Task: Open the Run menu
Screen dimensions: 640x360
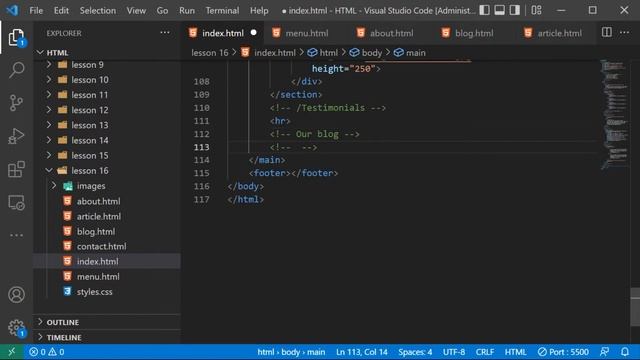Action: (x=187, y=10)
